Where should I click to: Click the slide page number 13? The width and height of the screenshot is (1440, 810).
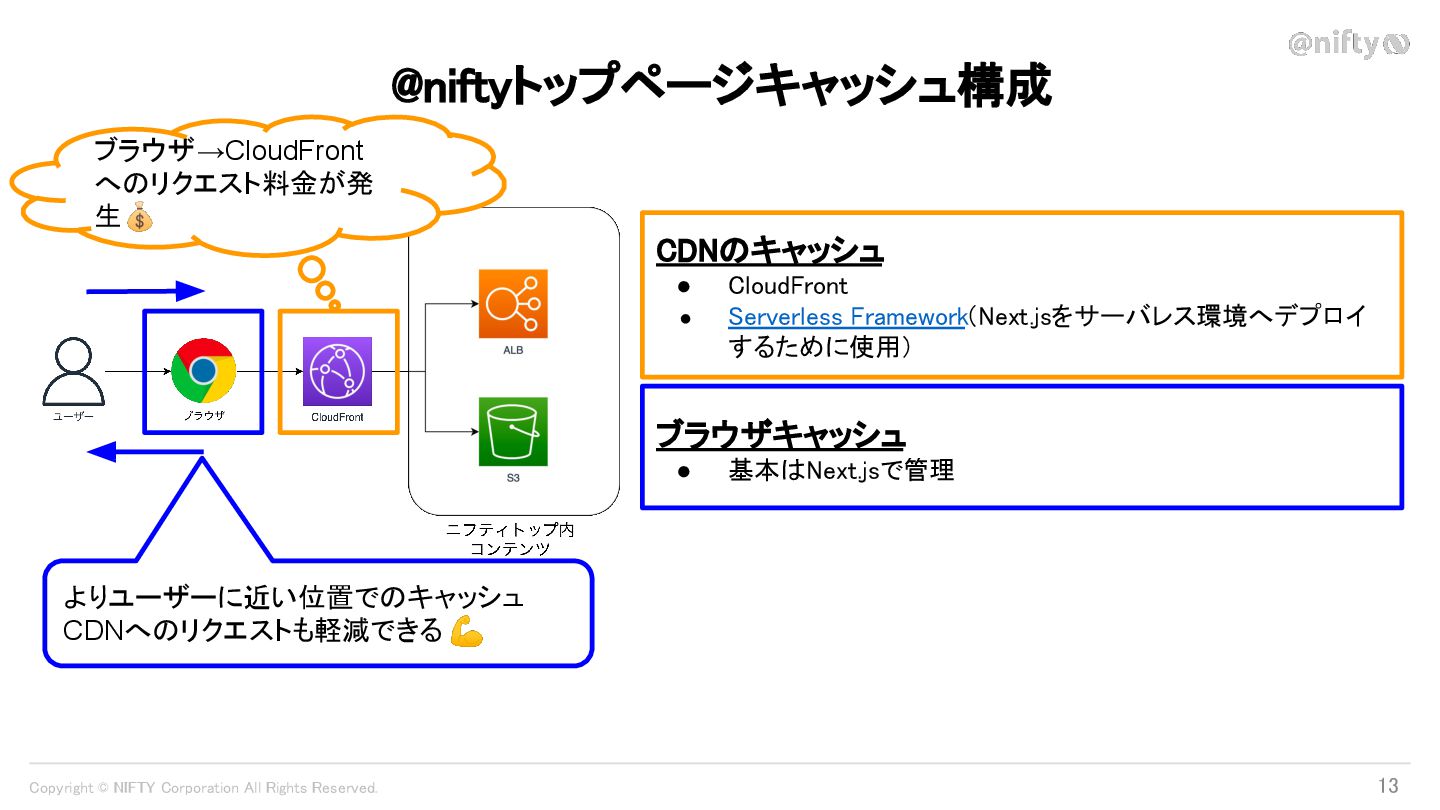pos(1388,785)
